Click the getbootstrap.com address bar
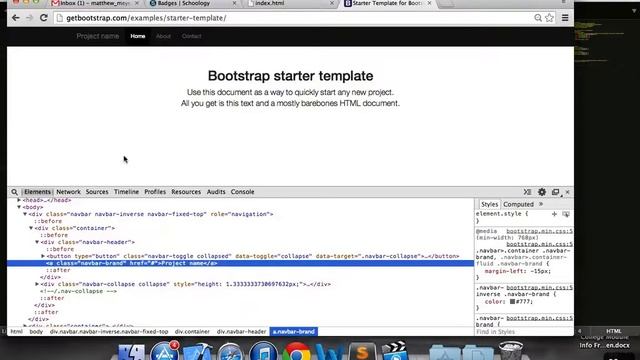This screenshot has width=640, height=360. pyautogui.click(x=298, y=18)
